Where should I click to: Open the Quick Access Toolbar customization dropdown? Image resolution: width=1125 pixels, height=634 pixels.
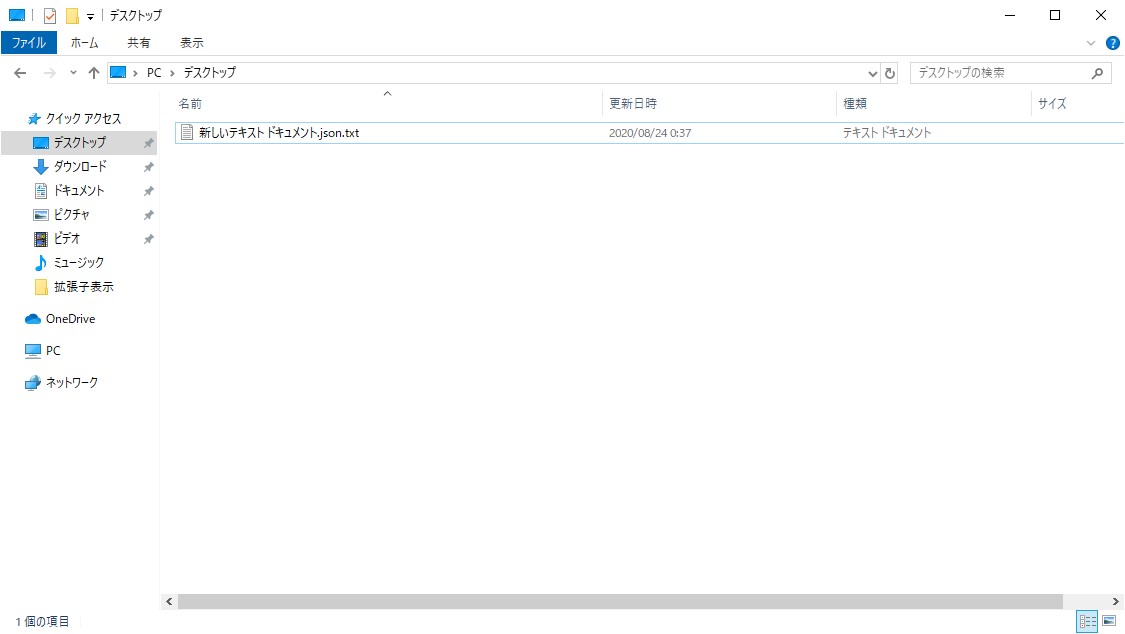point(90,15)
